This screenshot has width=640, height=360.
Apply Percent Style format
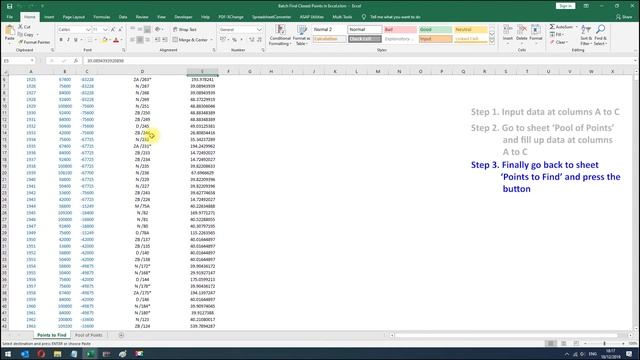click(x=234, y=40)
